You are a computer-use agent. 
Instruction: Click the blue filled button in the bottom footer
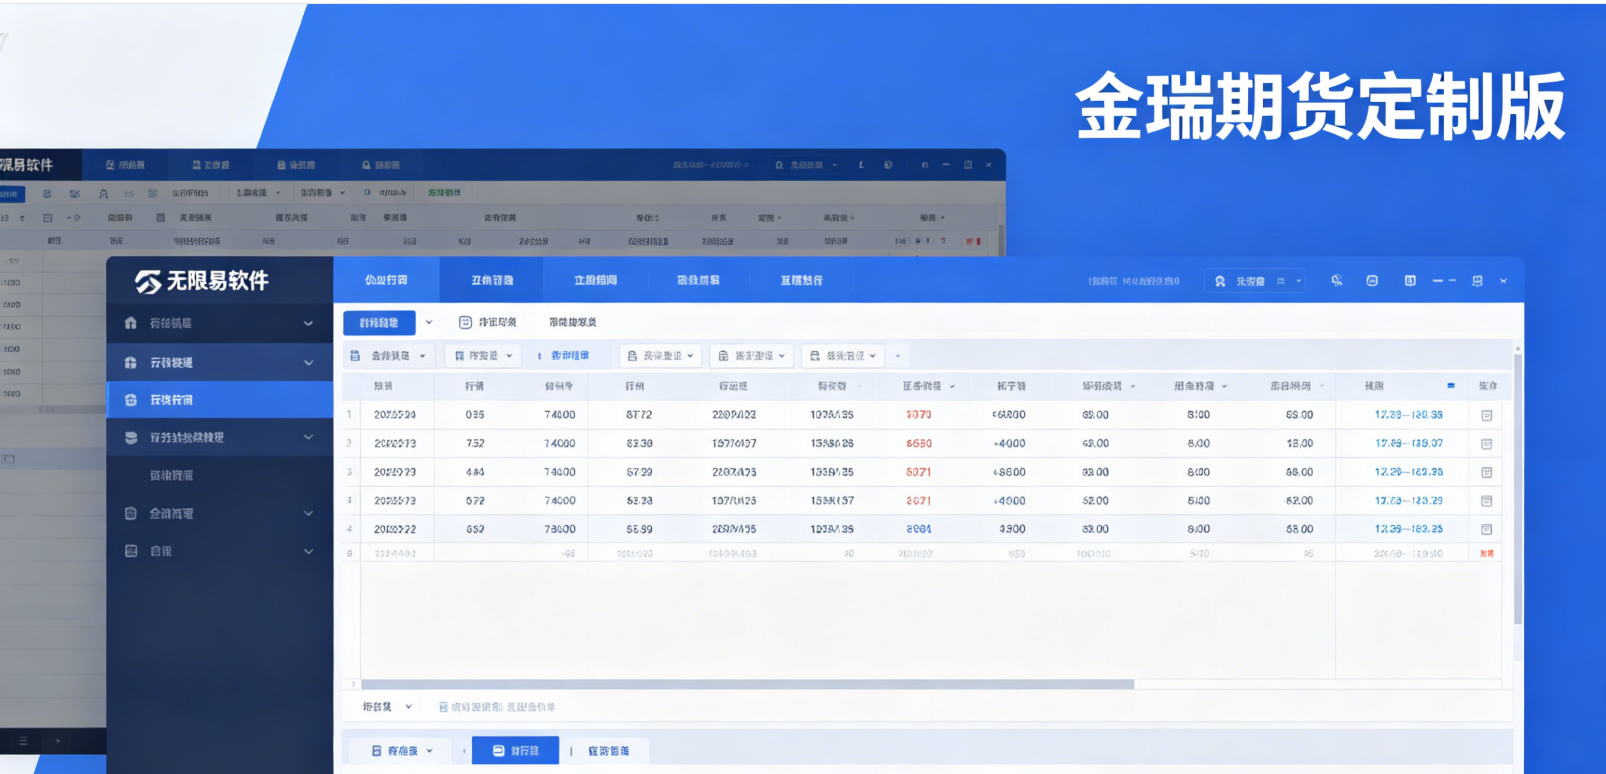point(515,750)
